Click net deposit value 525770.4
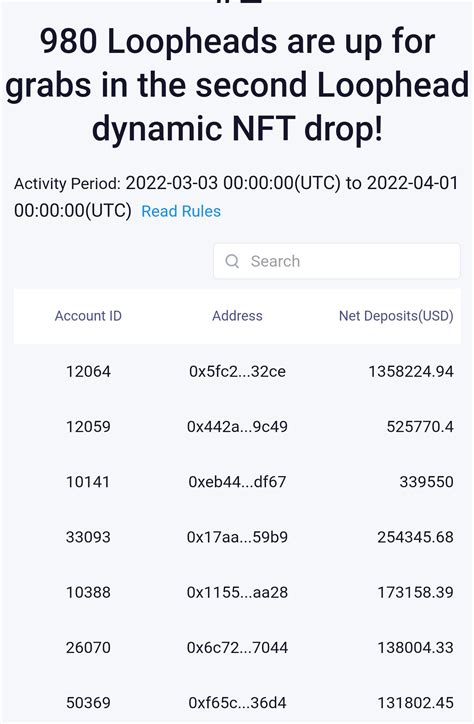 pyautogui.click(x=420, y=426)
